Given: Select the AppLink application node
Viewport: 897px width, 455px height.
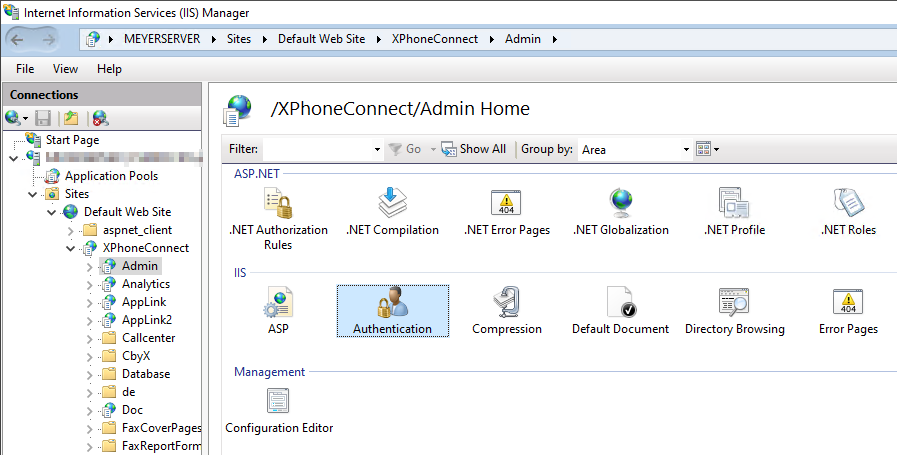Looking at the screenshot, I should click(144, 302).
